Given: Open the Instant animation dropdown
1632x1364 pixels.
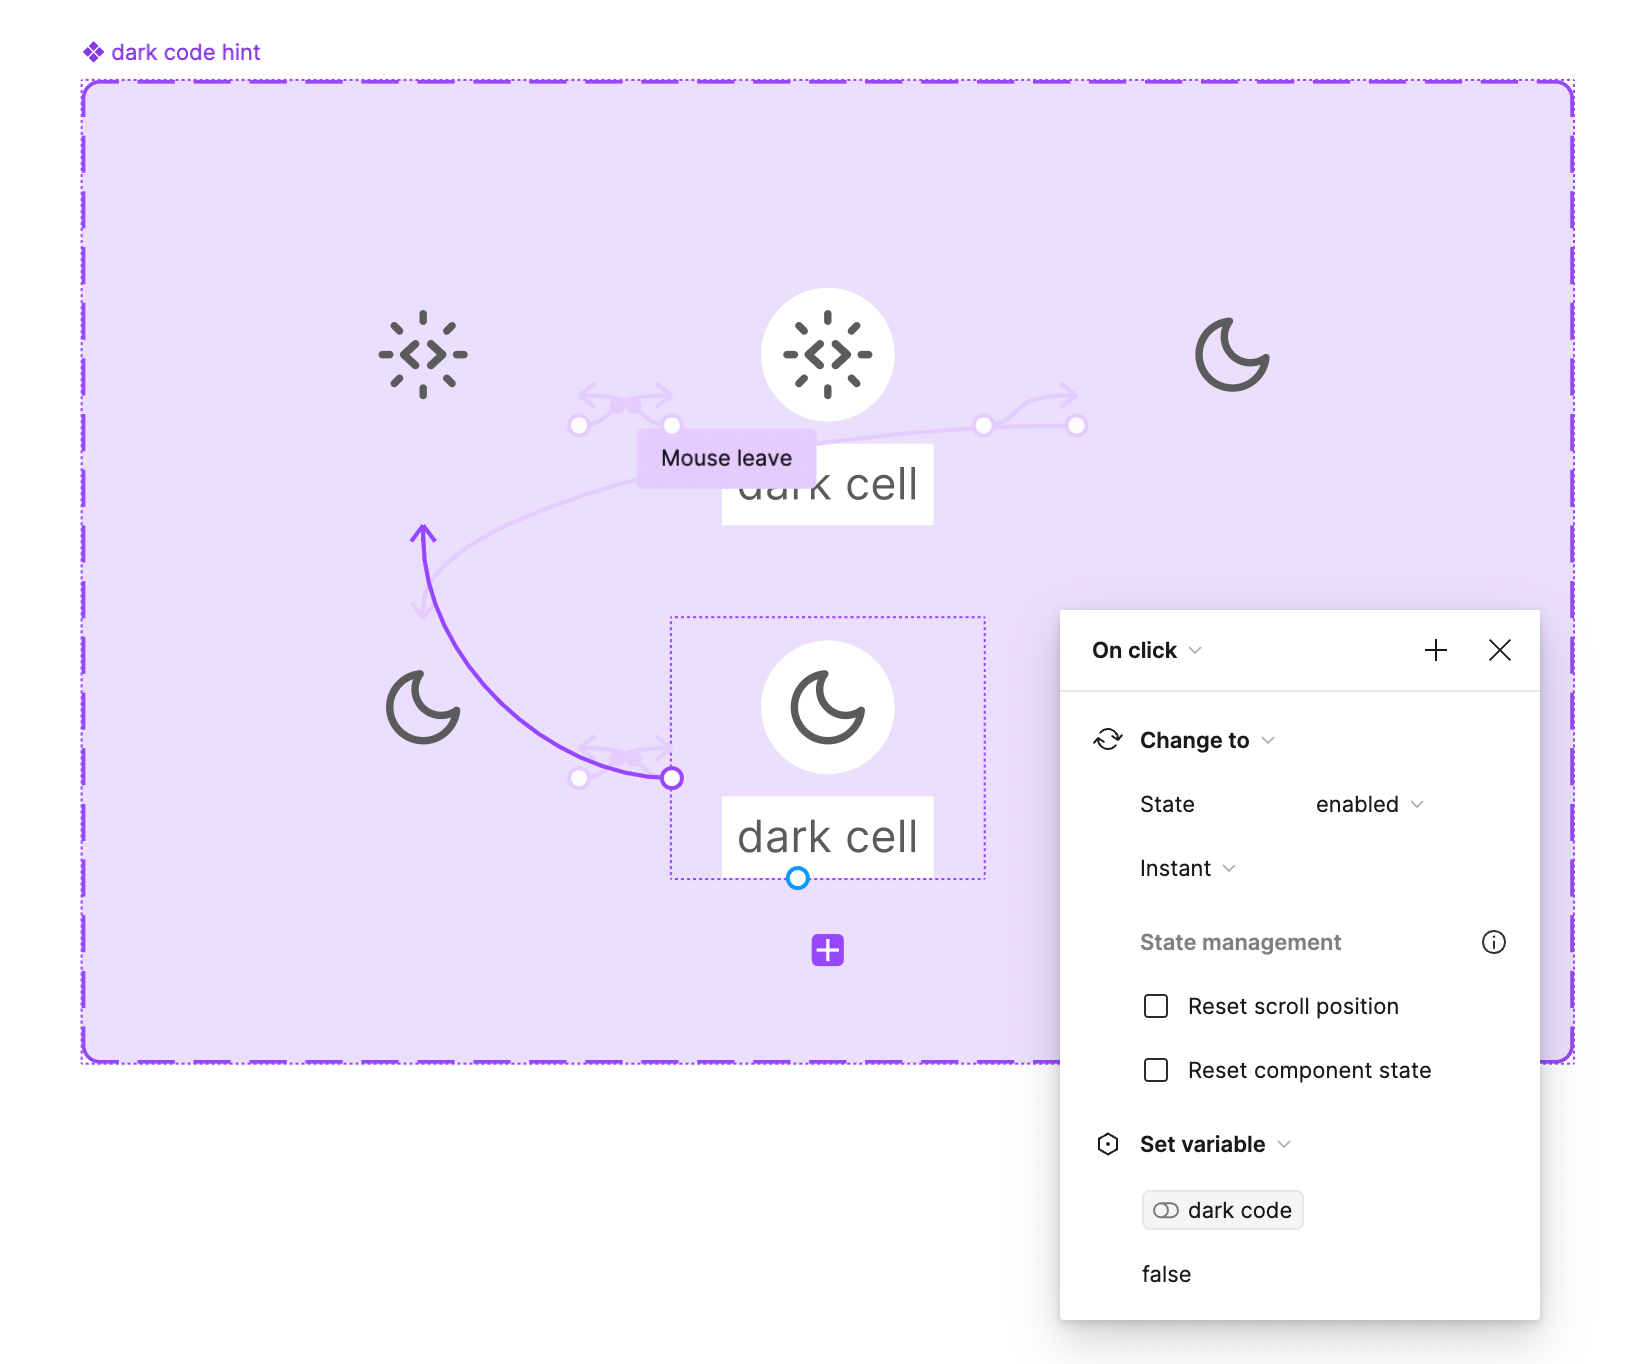Looking at the screenshot, I should tap(1188, 868).
